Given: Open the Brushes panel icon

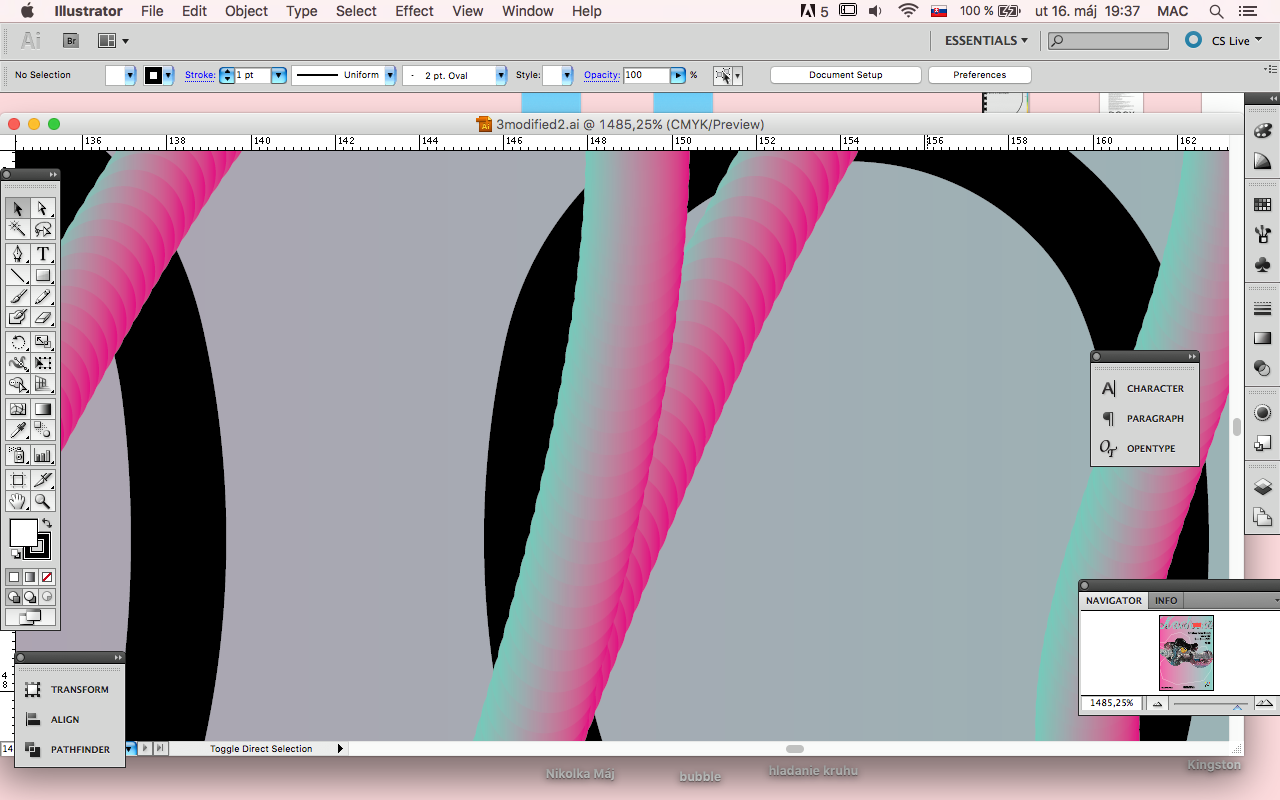Looking at the screenshot, I should (1262, 235).
